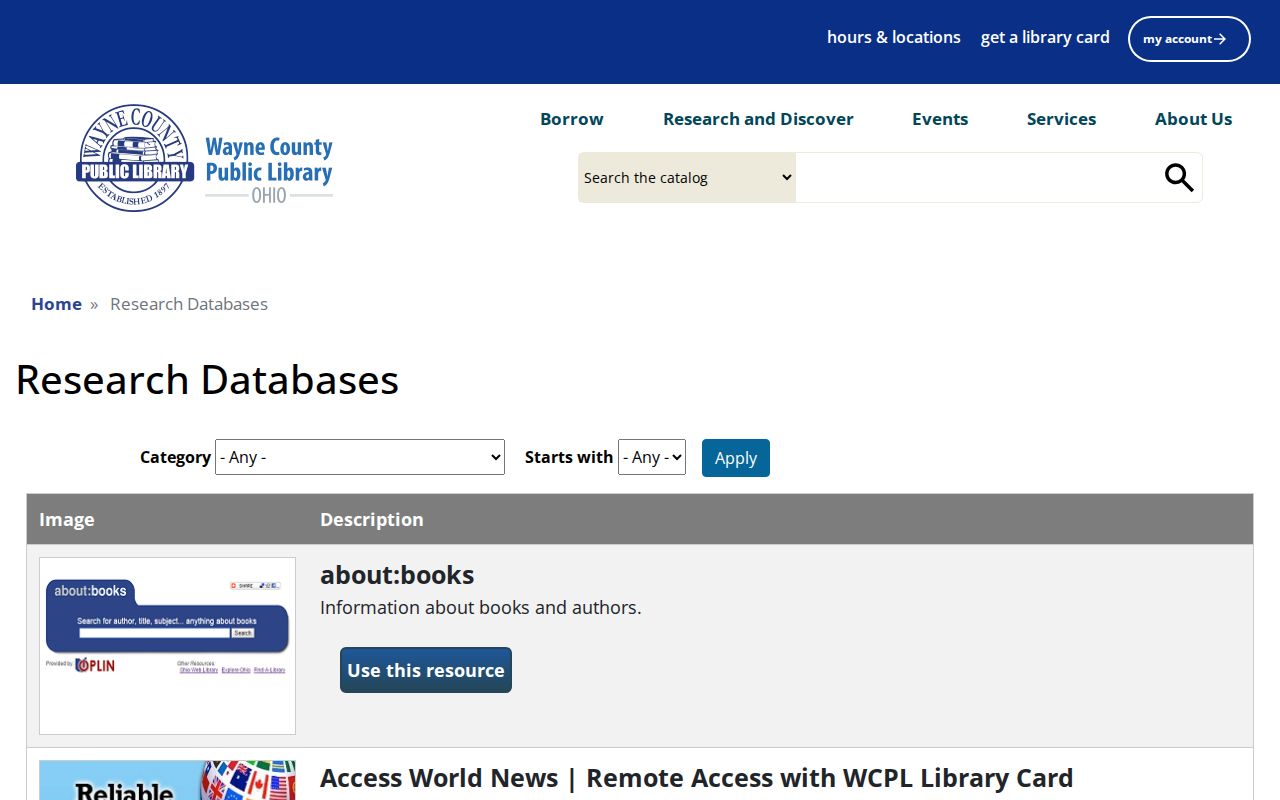The image size is (1280, 800).
Task: Open the Services menu
Action: (1061, 119)
